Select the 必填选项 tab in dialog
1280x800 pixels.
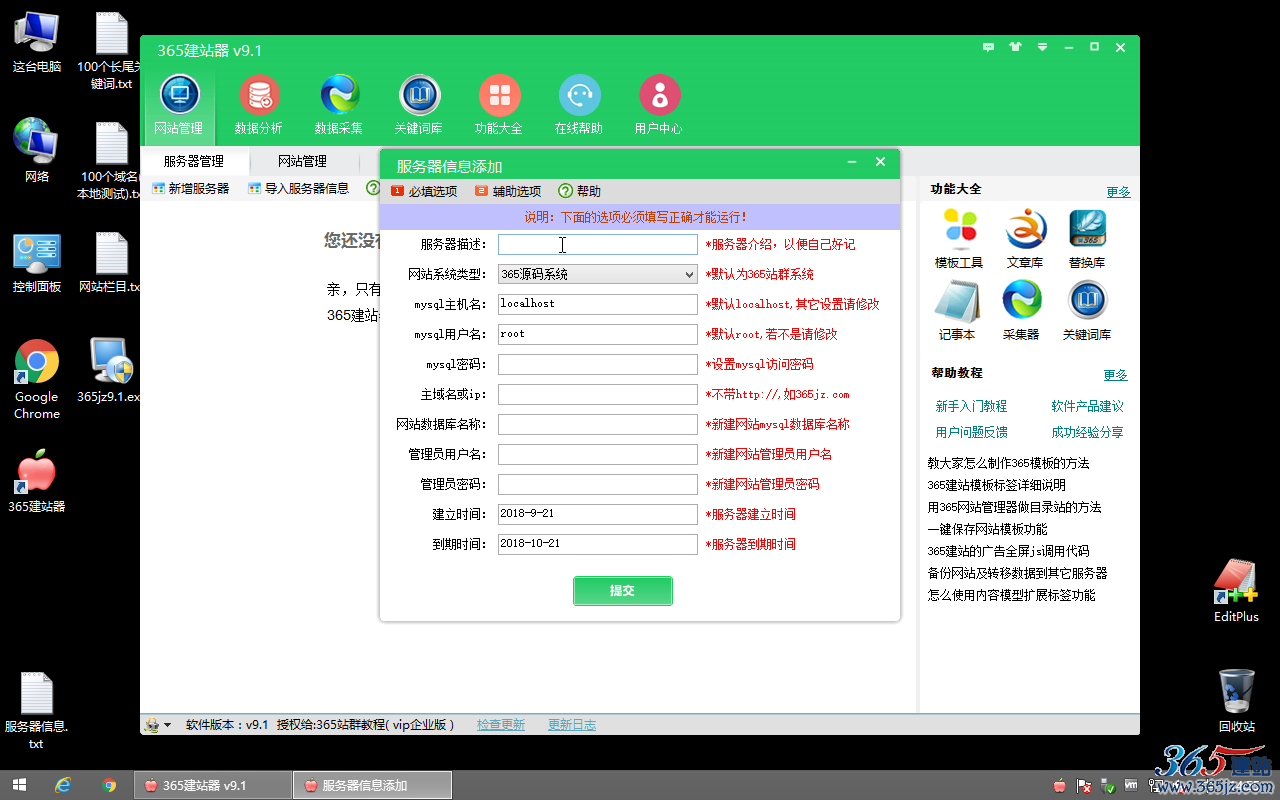pyautogui.click(x=424, y=191)
